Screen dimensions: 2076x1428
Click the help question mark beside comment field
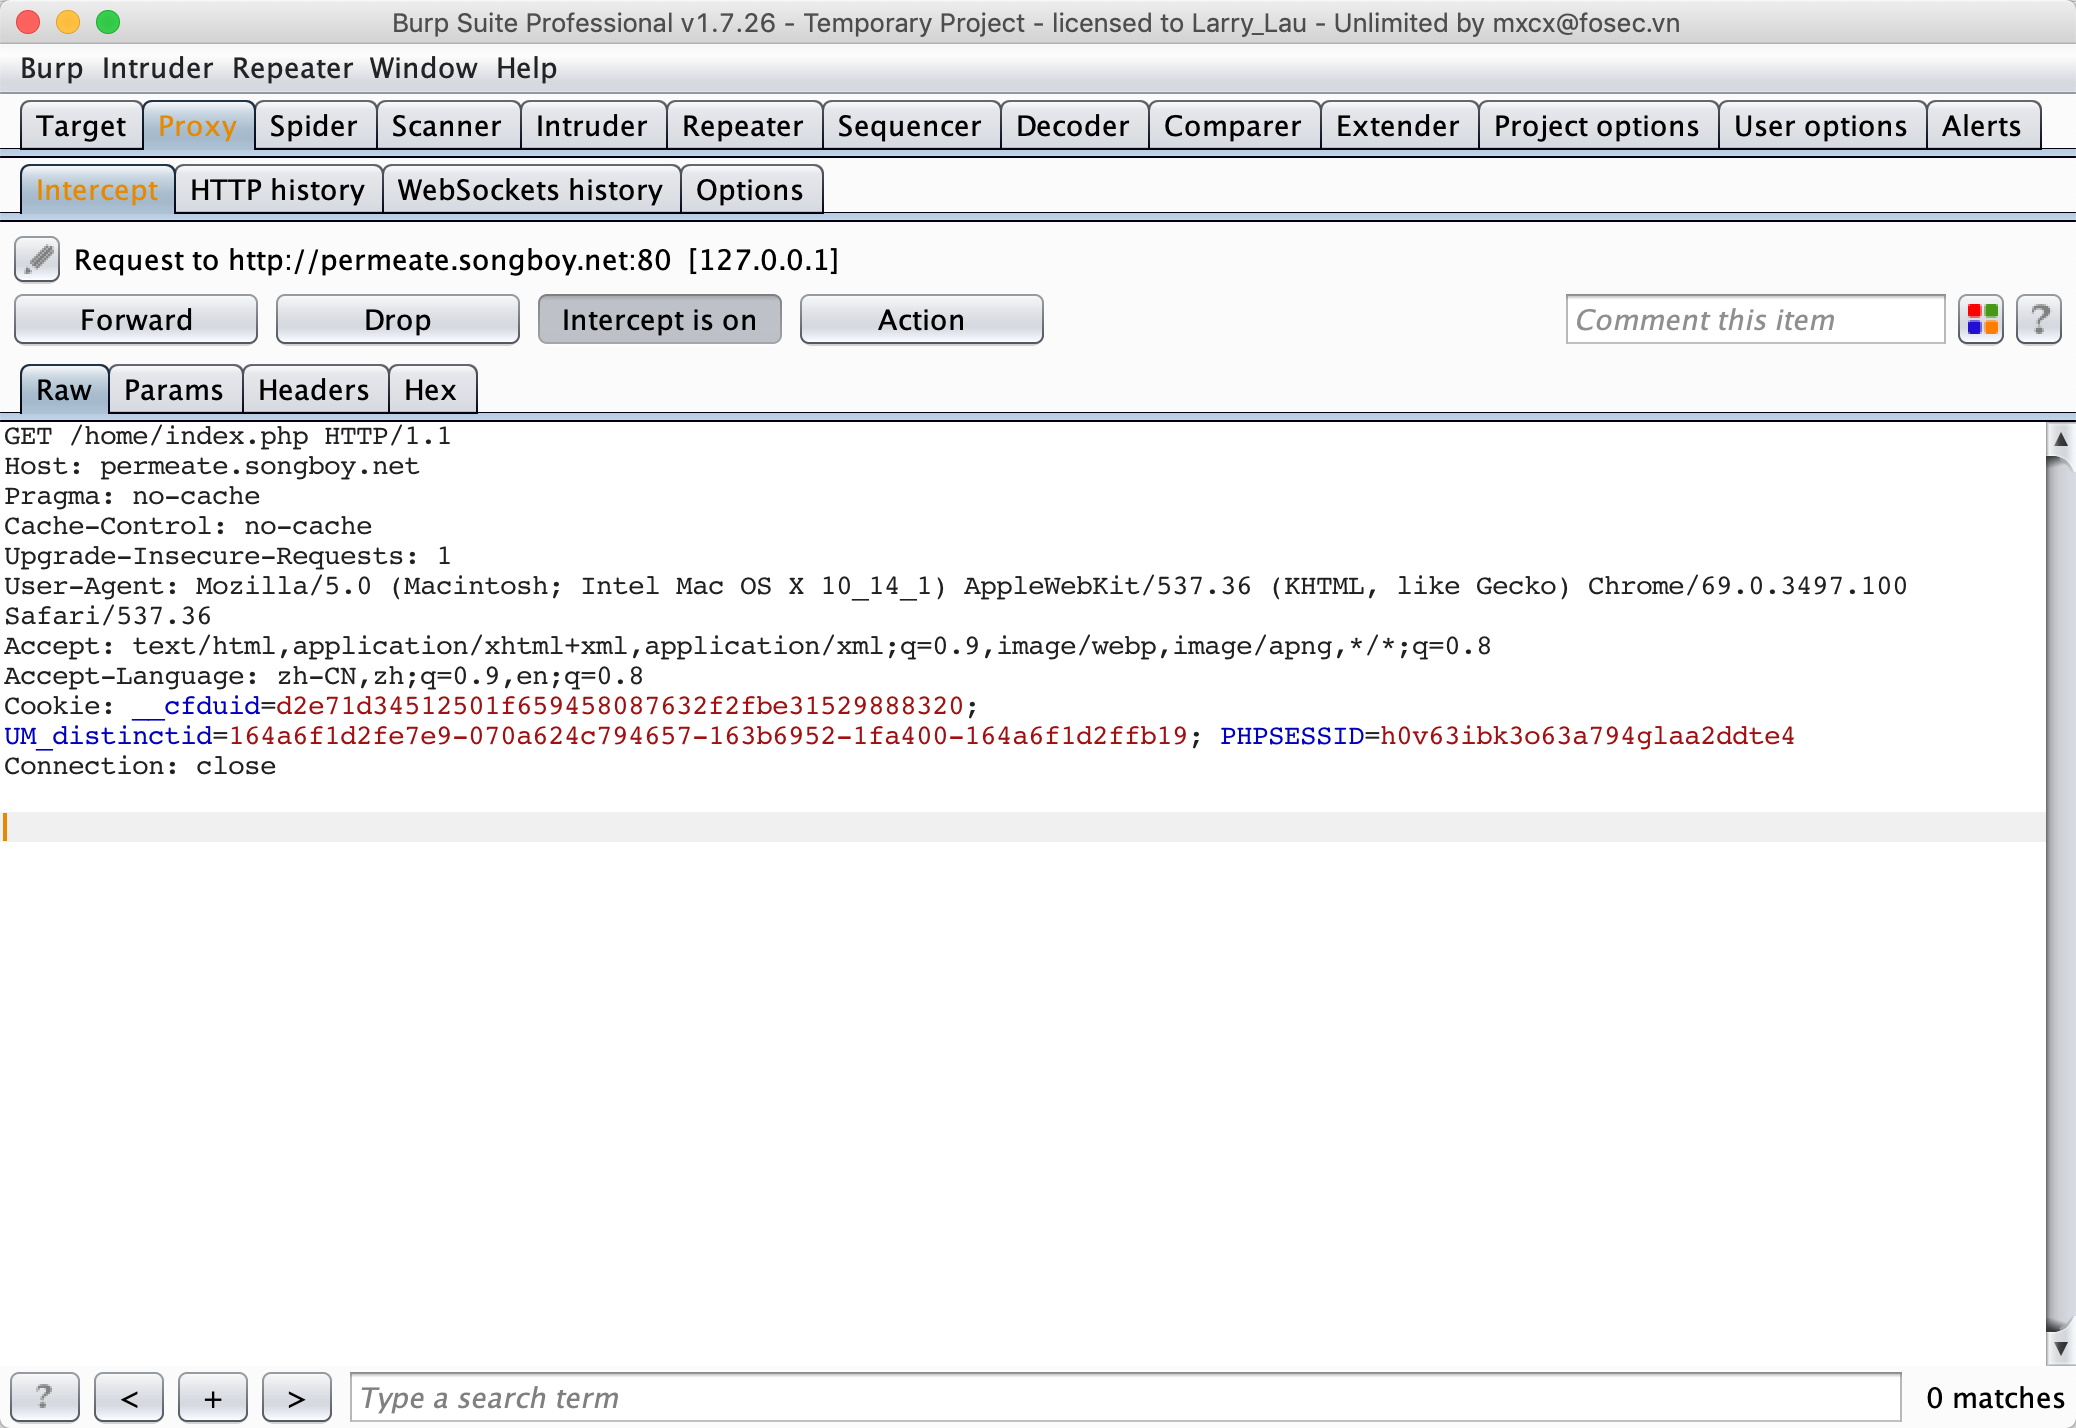coord(2039,320)
